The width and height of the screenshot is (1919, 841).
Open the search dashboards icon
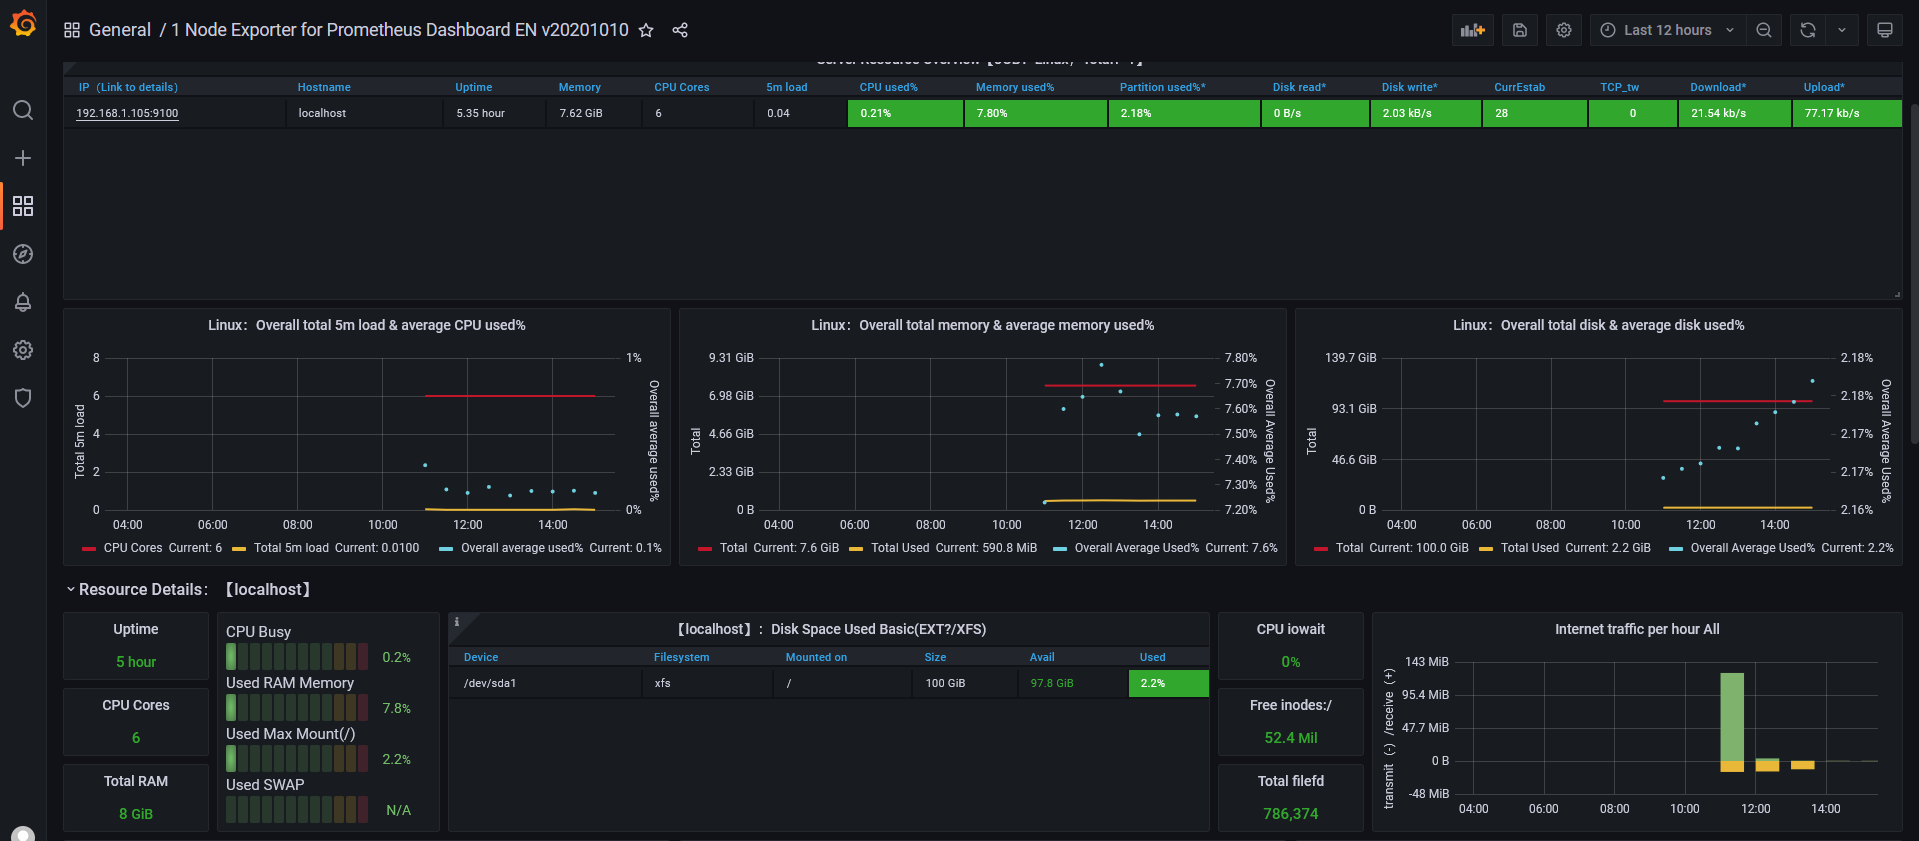click(23, 110)
